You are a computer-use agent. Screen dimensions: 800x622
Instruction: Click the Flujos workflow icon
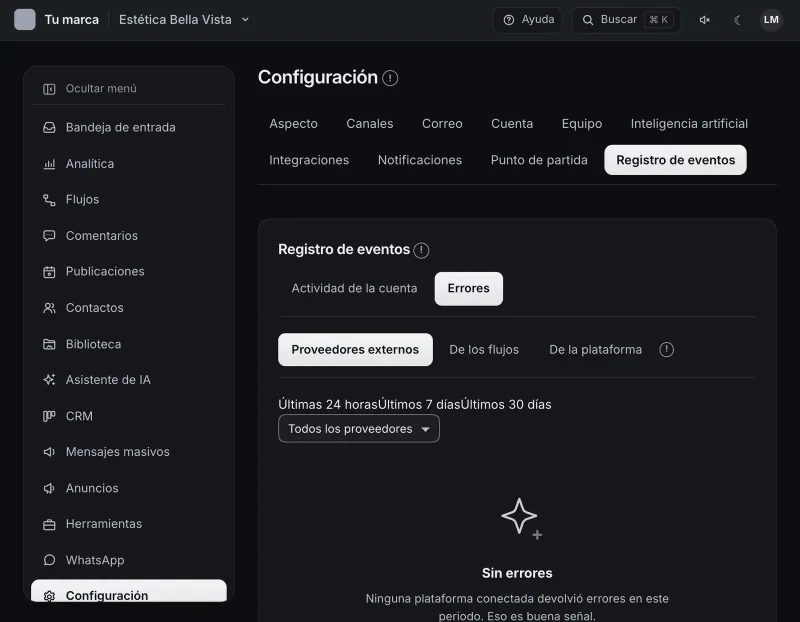pos(49,200)
